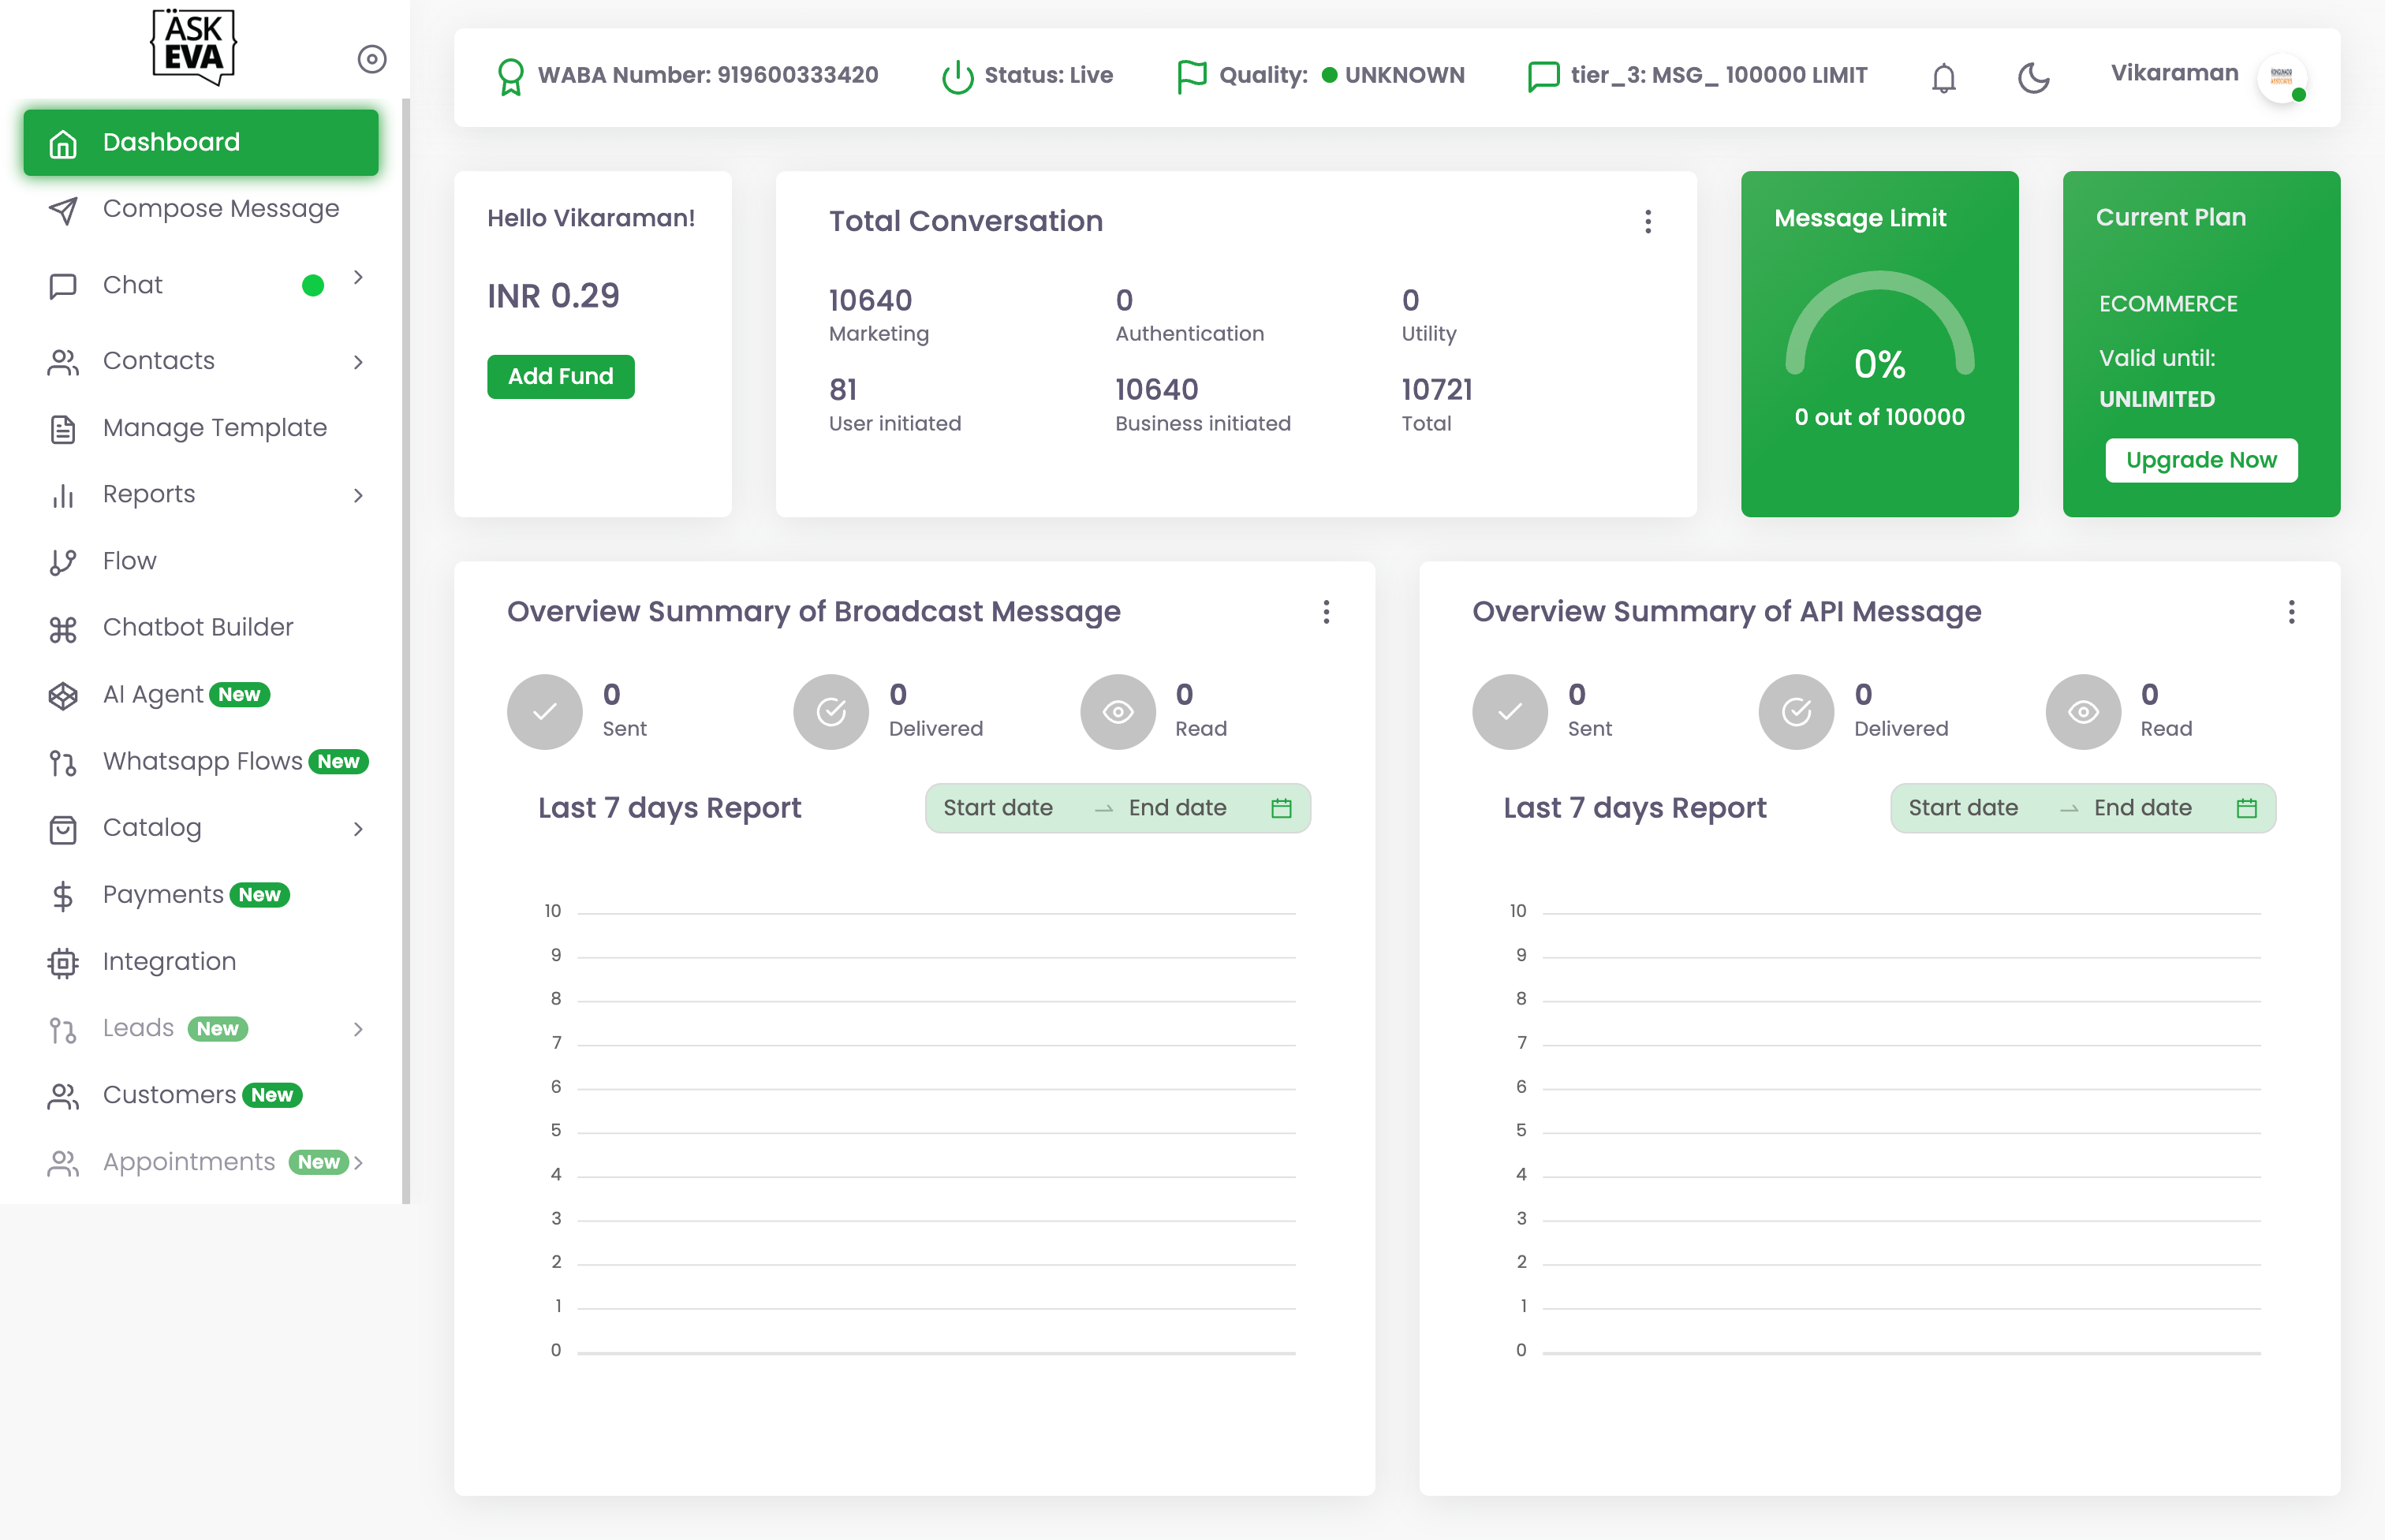The height and width of the screenshot is (1540, 2385).
Task: Click the Broadcast Read eye icon
Action: tap(1118, 712)
